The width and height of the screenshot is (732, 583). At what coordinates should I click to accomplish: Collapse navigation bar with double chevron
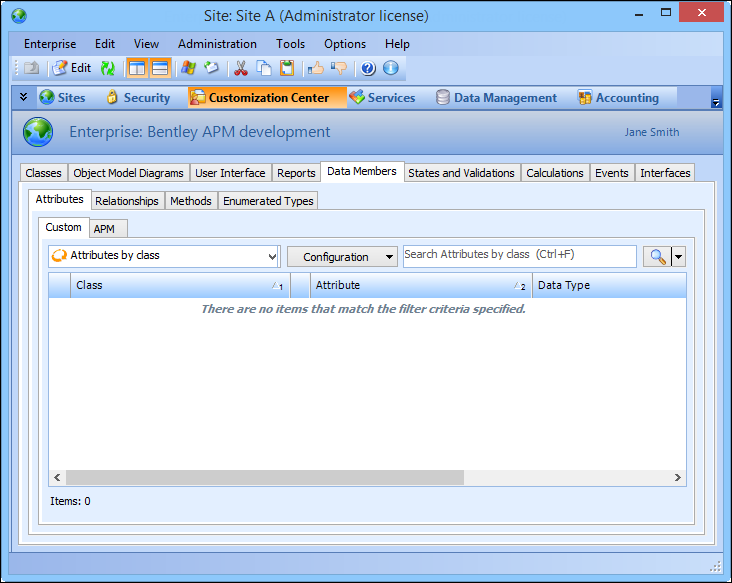click(23, 97)
